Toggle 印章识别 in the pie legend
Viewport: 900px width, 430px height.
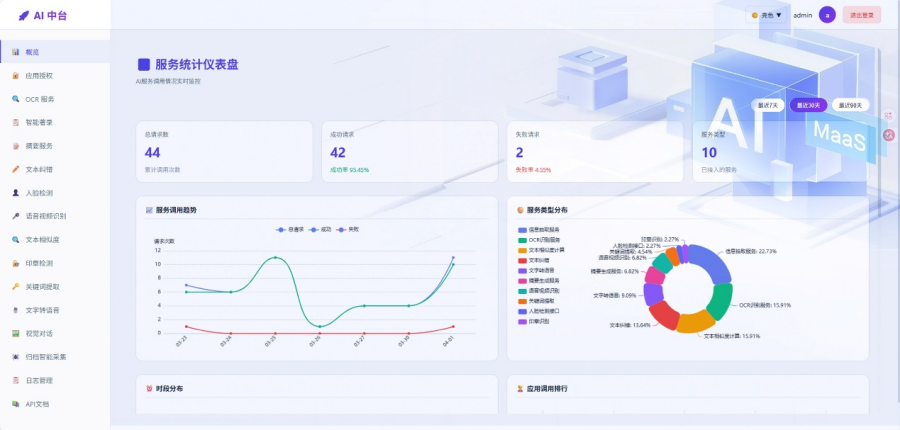533,321
